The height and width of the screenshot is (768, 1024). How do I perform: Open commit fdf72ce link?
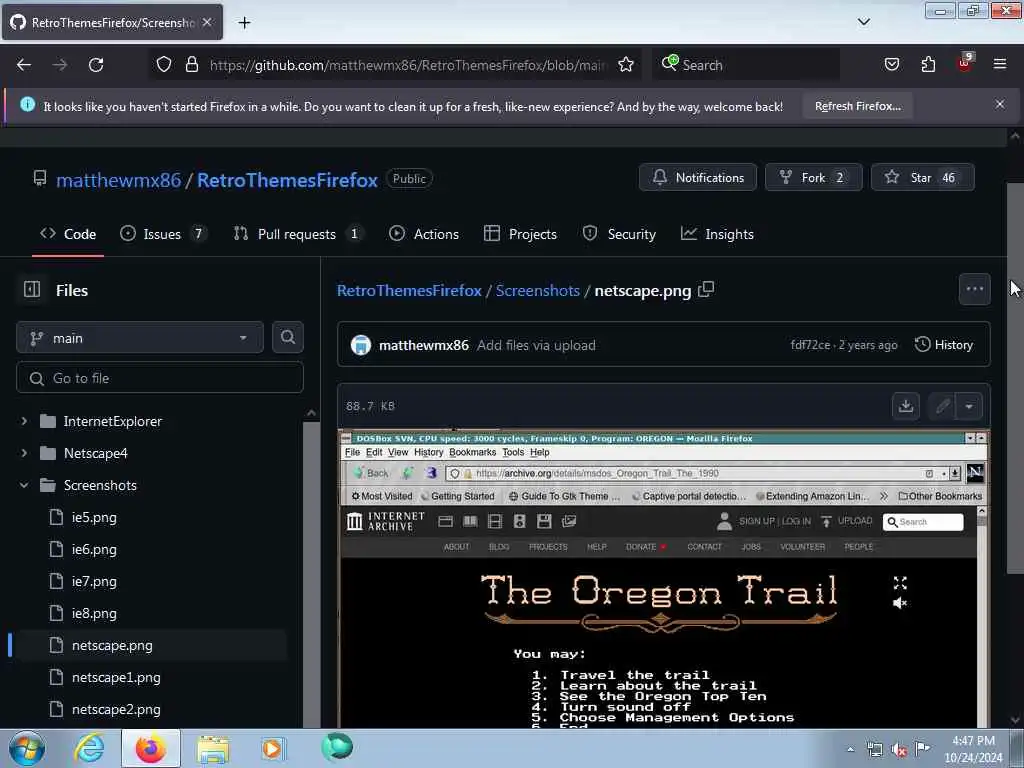(x=810, y=345)
